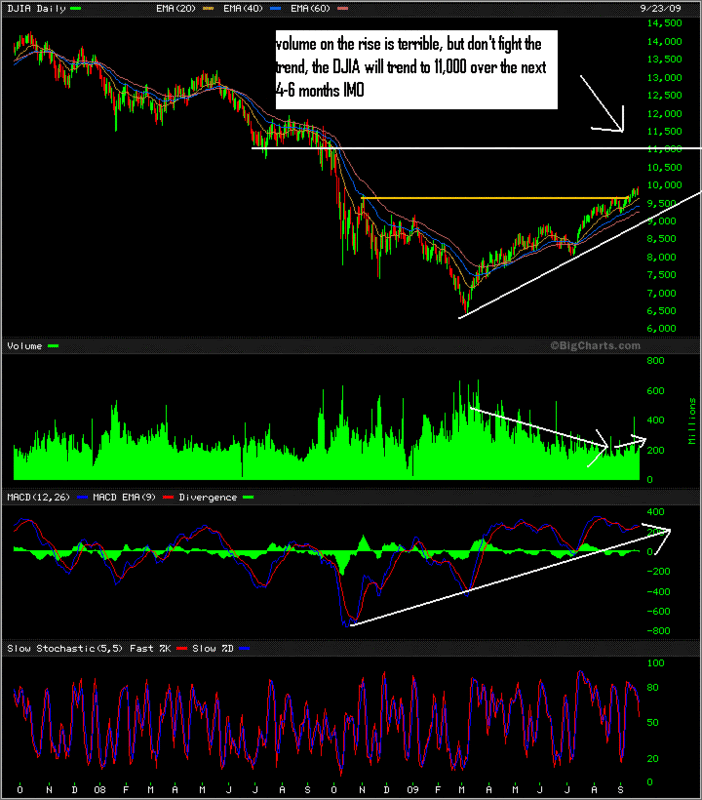Select the EMA(20) legend label
The height and width of the screenshot is (800, 702).
[176, 9]
